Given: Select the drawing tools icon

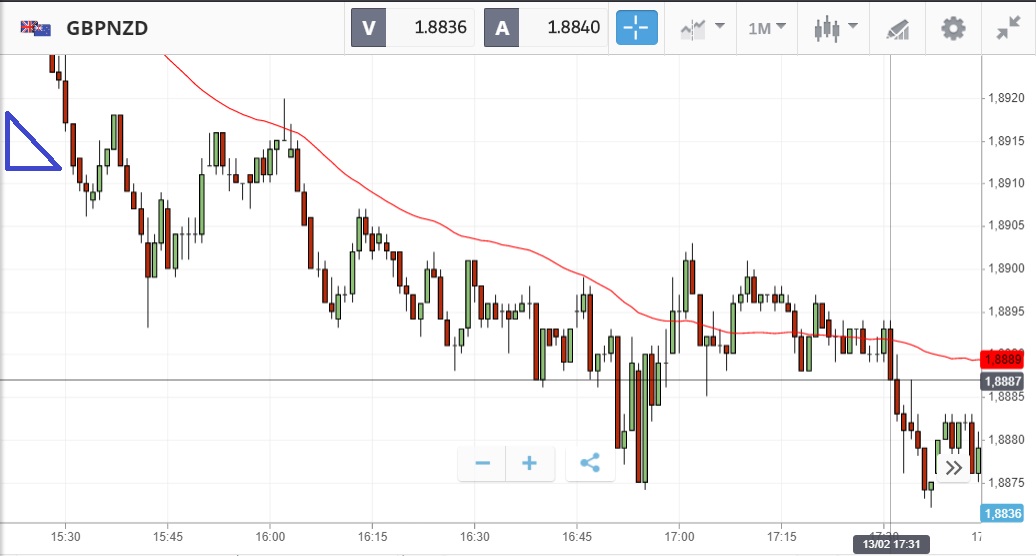Looking at the screenshot, I should (897, 28).
